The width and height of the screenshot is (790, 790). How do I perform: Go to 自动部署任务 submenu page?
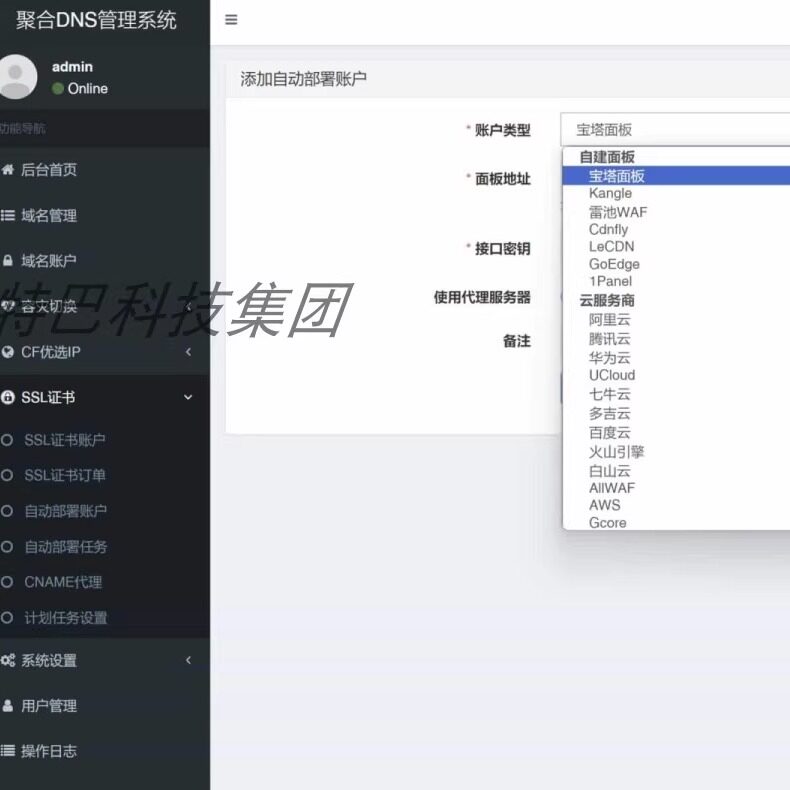coord(65,547)
